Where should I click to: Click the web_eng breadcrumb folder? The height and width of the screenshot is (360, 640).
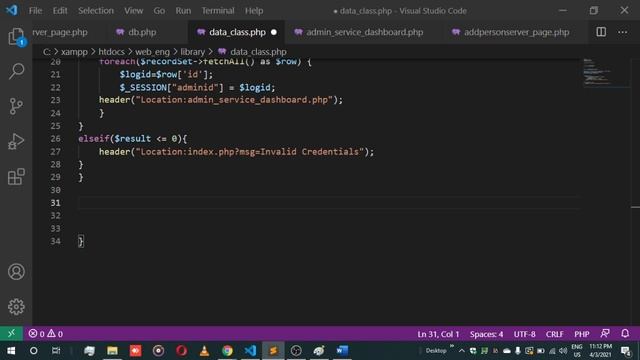coord(152,52)
